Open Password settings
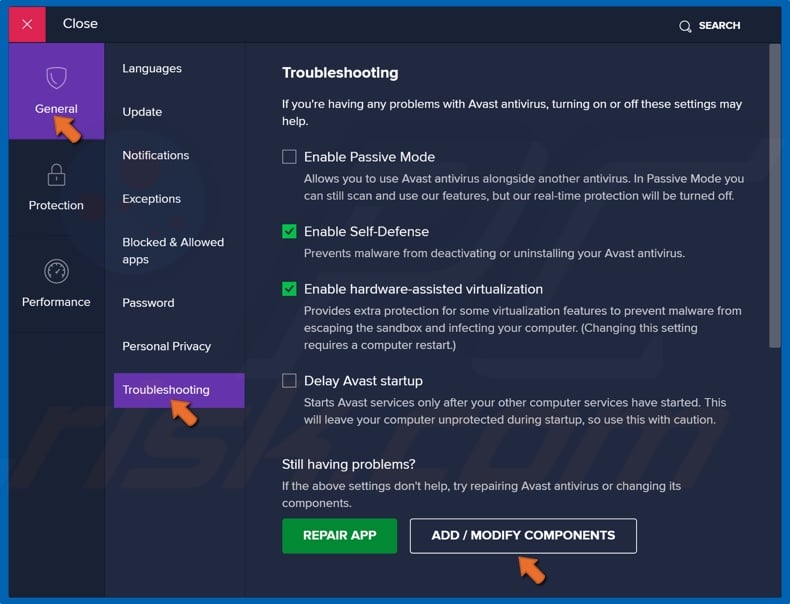This screenshot has height=604, width=790. pyautogui.click(x=148, y=303)
